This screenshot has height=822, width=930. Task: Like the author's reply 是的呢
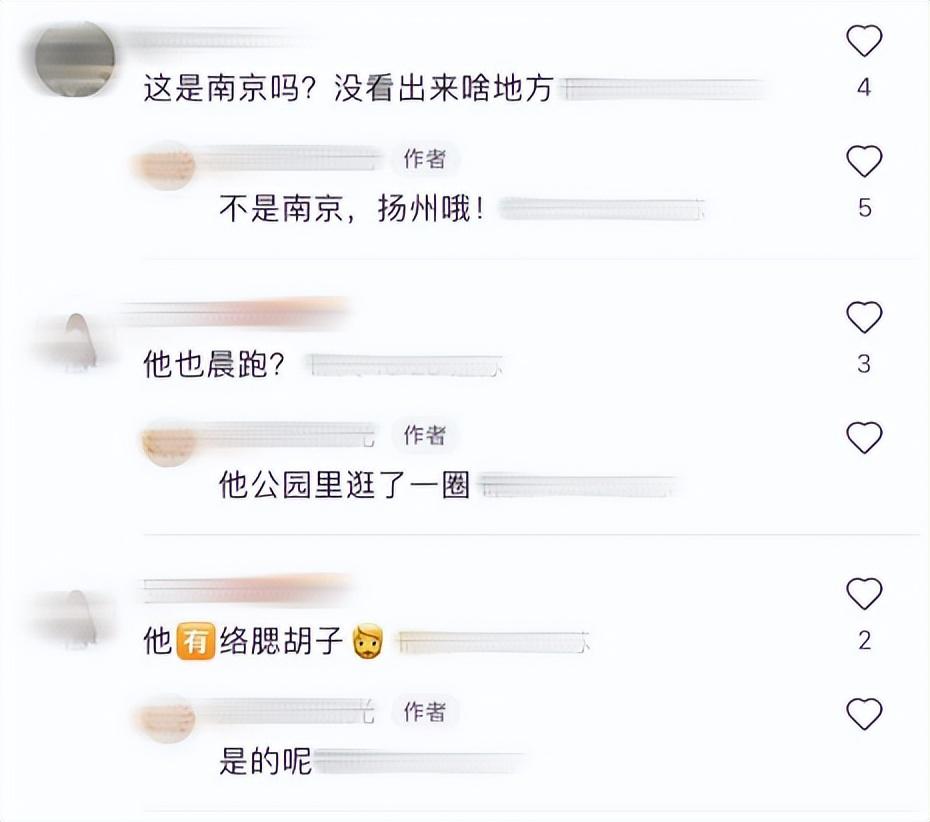[864, 714]
